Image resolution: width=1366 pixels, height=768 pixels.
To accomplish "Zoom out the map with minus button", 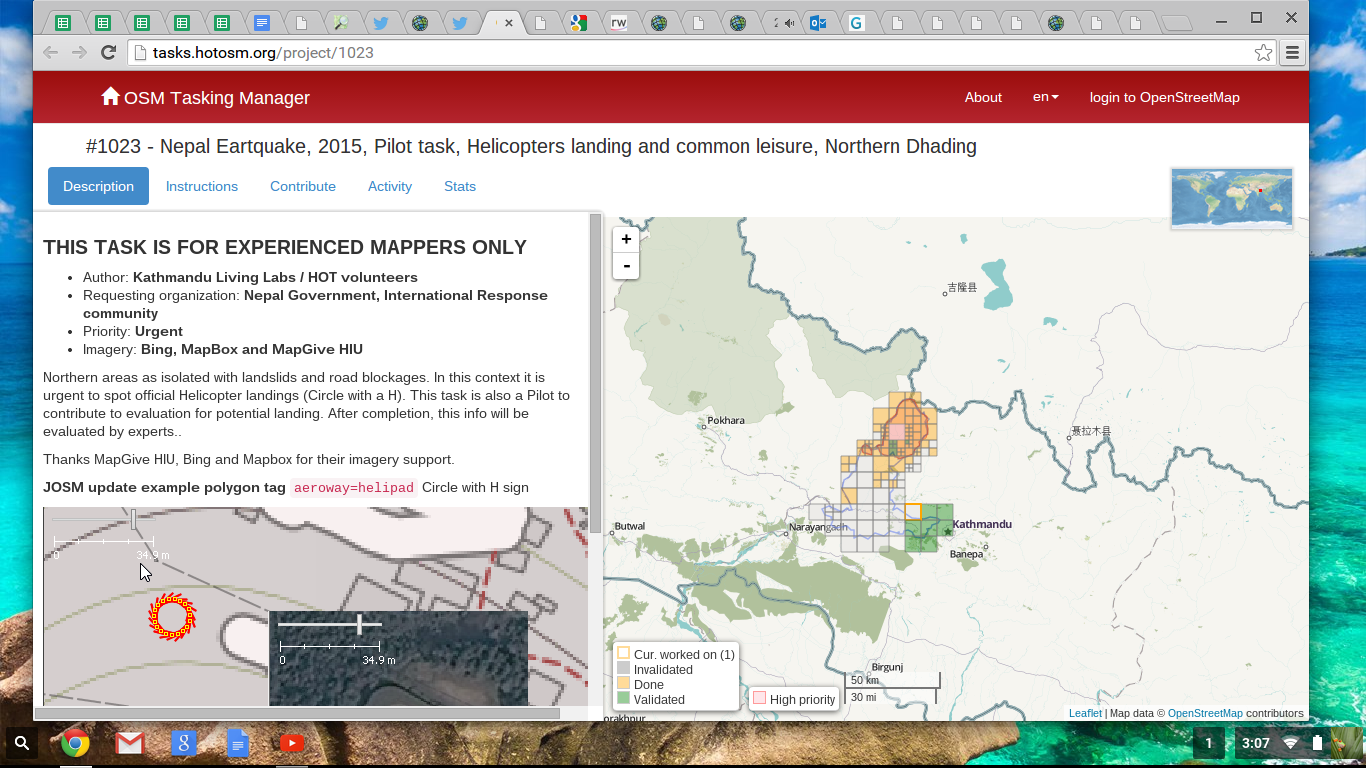I will [x=626, y=266].
